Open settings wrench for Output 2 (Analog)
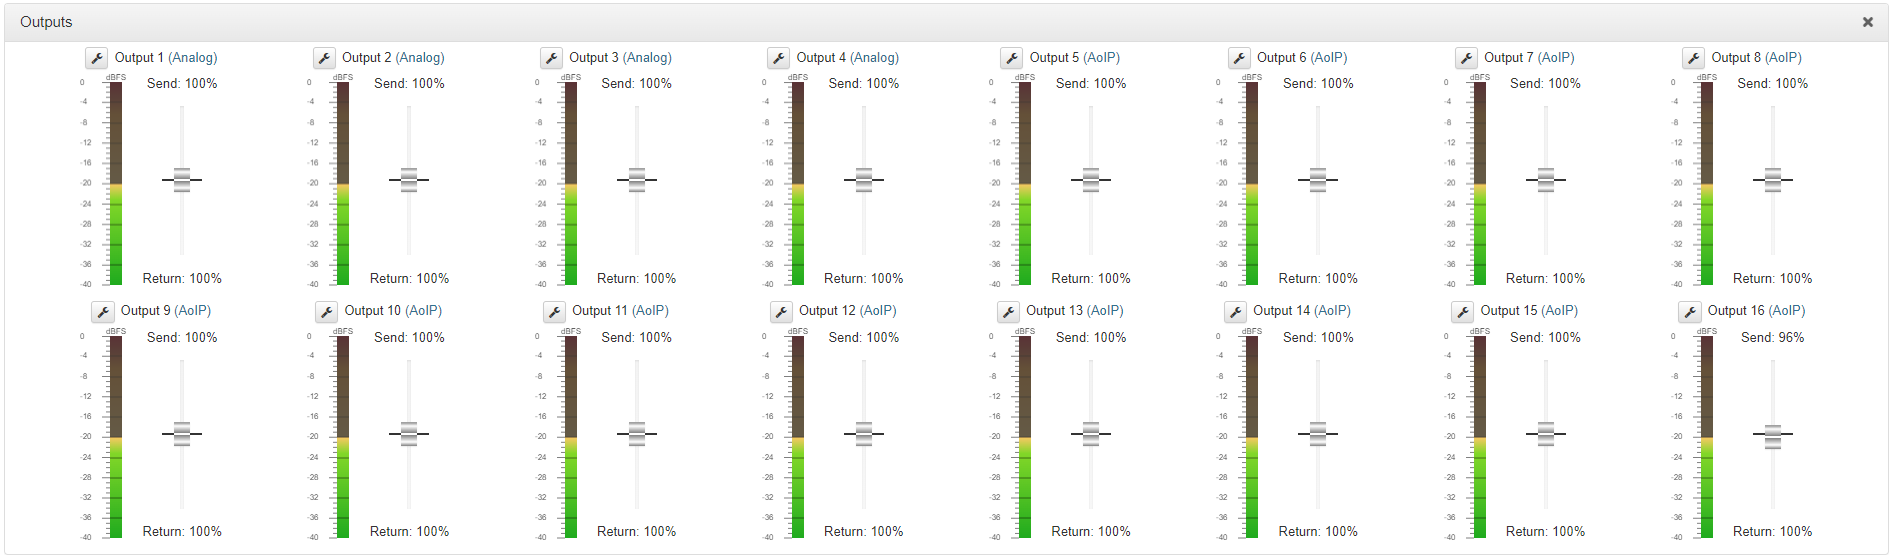The image size is (1892, 557). [x=323, y=58]
